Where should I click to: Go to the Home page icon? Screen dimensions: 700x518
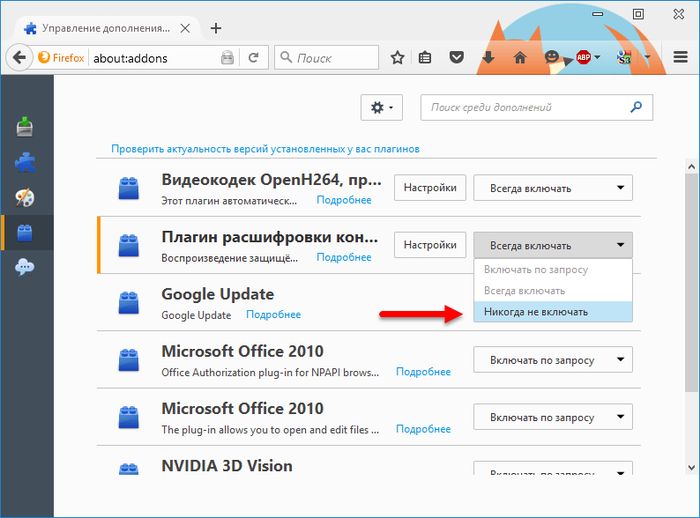point(520,58)
